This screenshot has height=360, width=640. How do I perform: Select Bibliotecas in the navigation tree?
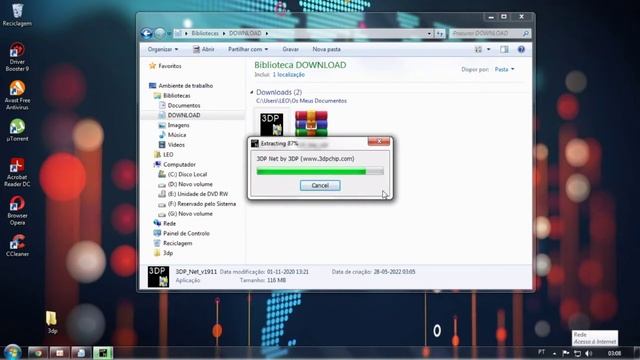tap(177, 96)
